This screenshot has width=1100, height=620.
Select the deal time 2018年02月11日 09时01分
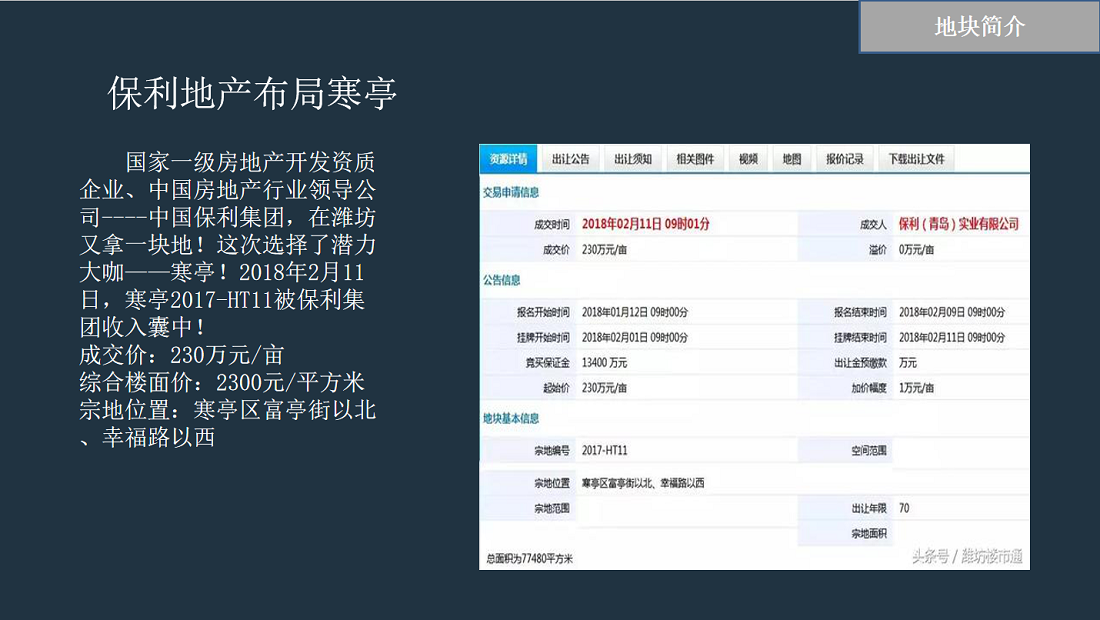pos(645,224)
